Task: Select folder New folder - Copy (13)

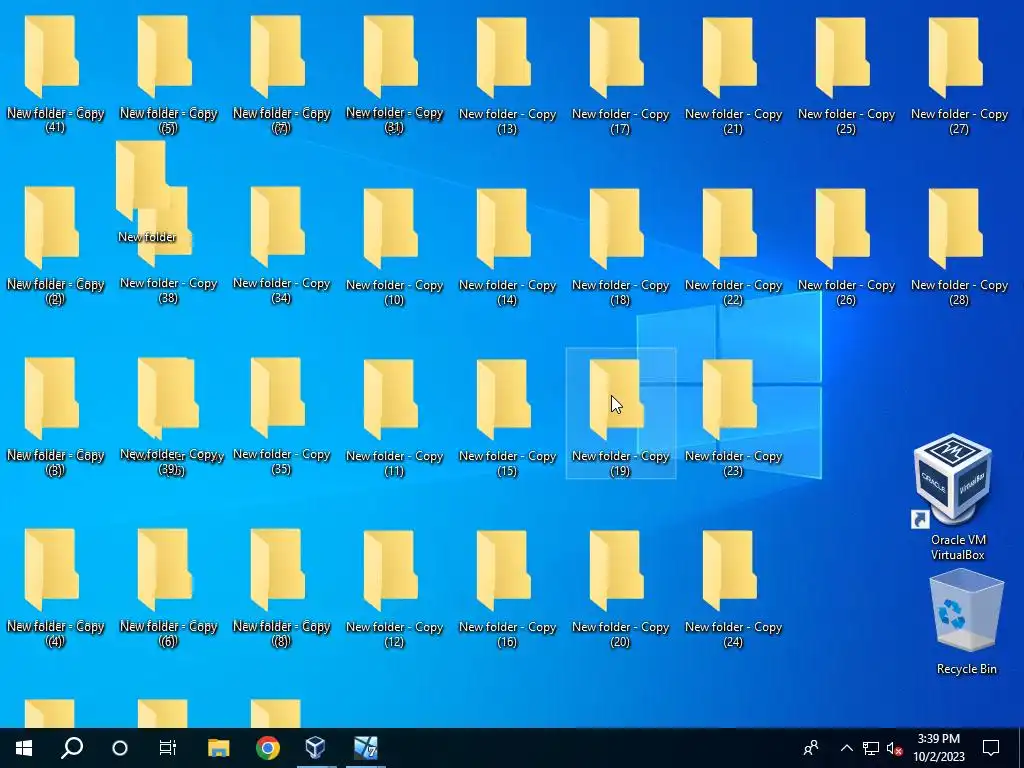Action: 507,75
